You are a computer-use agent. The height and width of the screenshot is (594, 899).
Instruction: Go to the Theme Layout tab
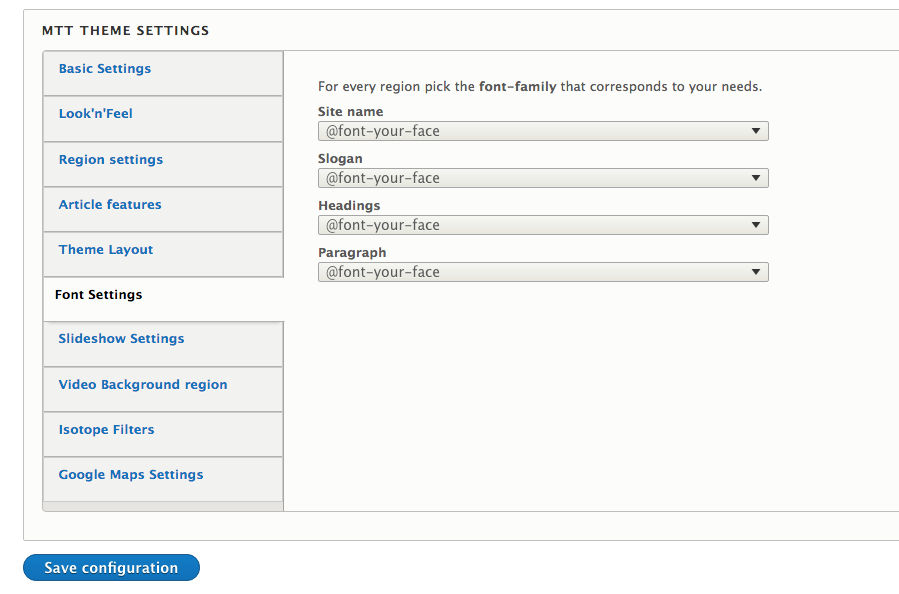[163, 254]
